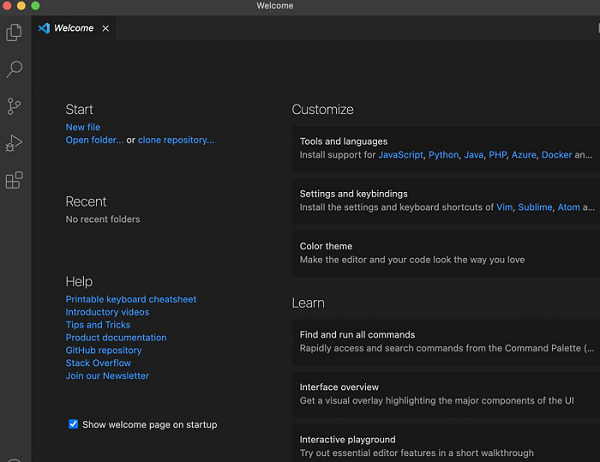Open the Explorer view in activity bar
The width and height of the screenshot is (600, 462).
tap(14, 33)
